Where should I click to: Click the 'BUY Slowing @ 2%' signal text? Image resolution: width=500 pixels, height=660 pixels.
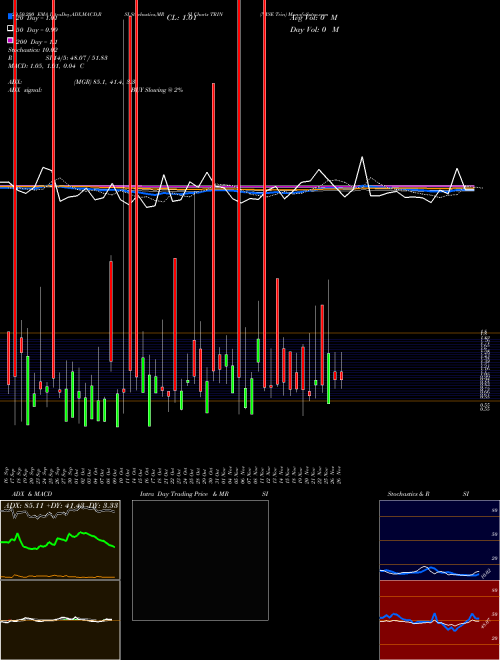click(x=157, y=90)
